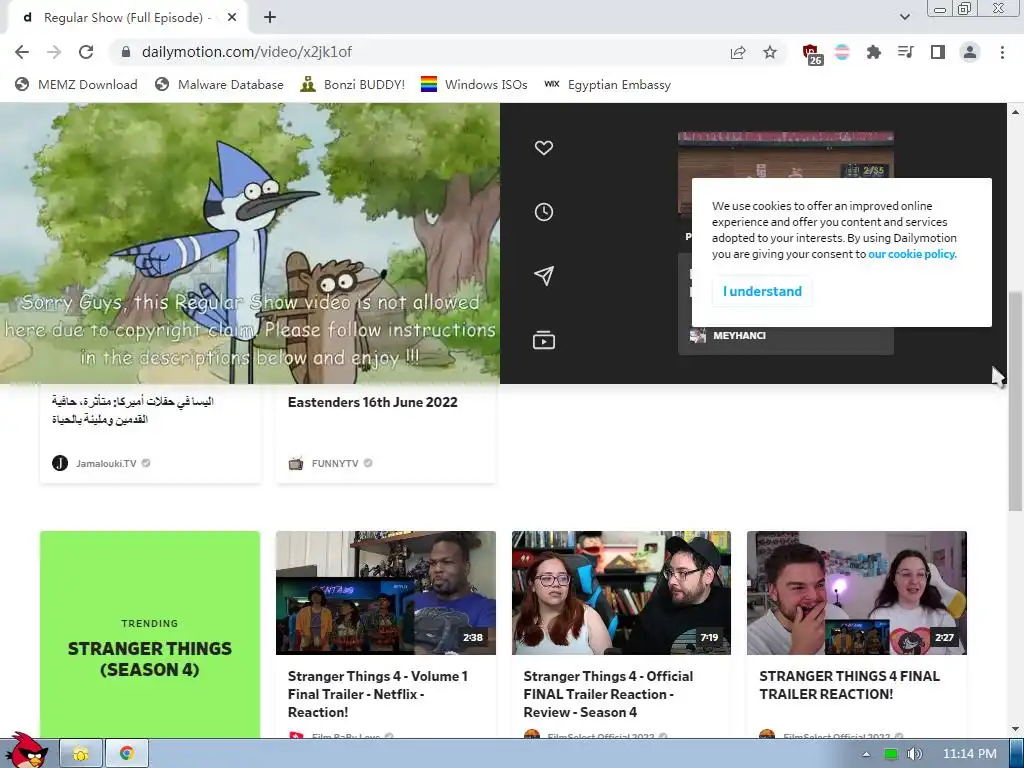This screenshot has width=1024, height=768.
Task: Open the Windows ISOs bookmark
Action: (x=474, y=85)
